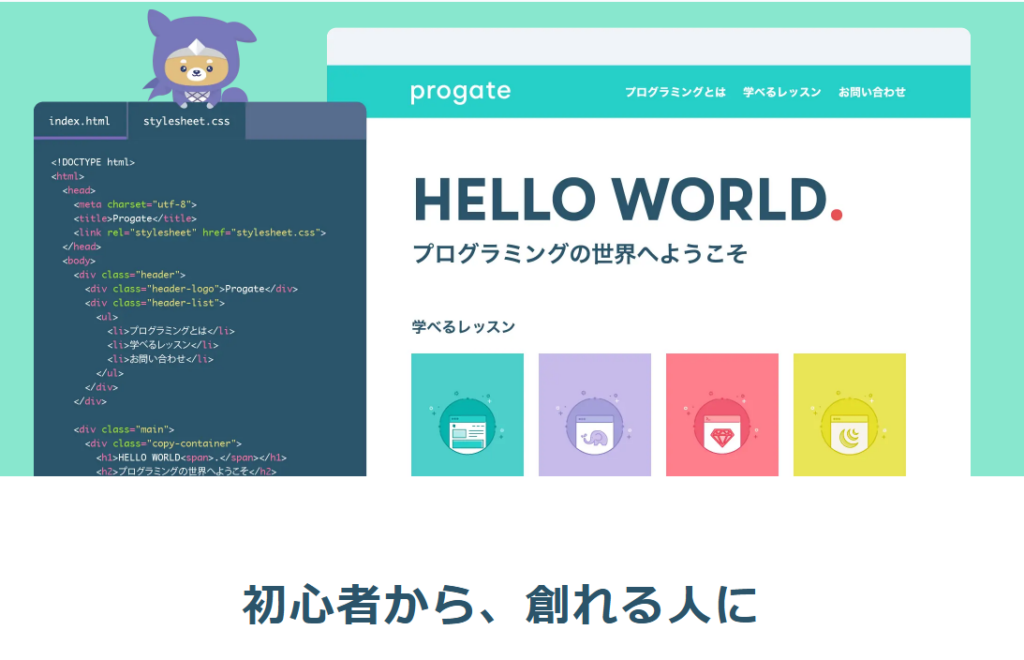1024x660 pixels.
Task: Click the div class="main" code line
Action: click(124, 429)
